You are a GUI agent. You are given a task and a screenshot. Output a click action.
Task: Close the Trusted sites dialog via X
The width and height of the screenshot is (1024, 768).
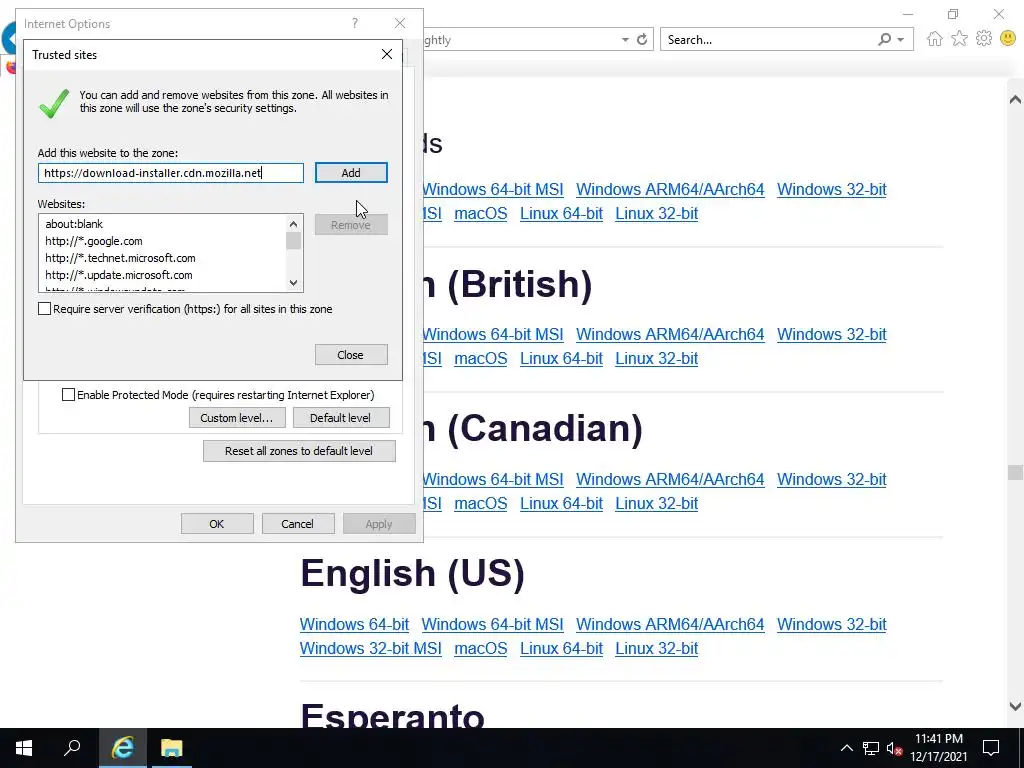click(x=387, y=54)
